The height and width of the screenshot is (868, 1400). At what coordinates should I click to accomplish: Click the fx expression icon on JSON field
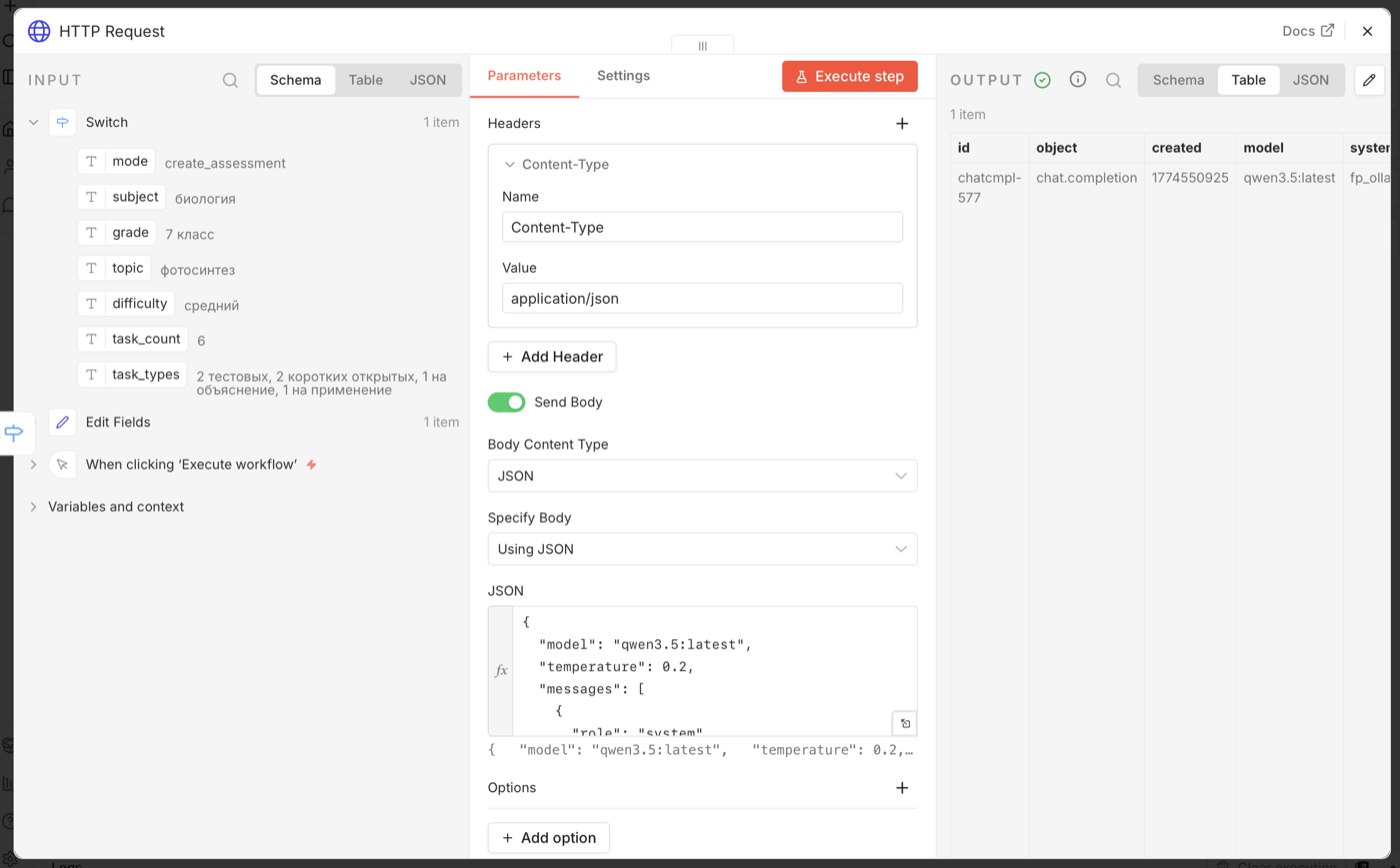pyautogui.click(x=501, y=671)
